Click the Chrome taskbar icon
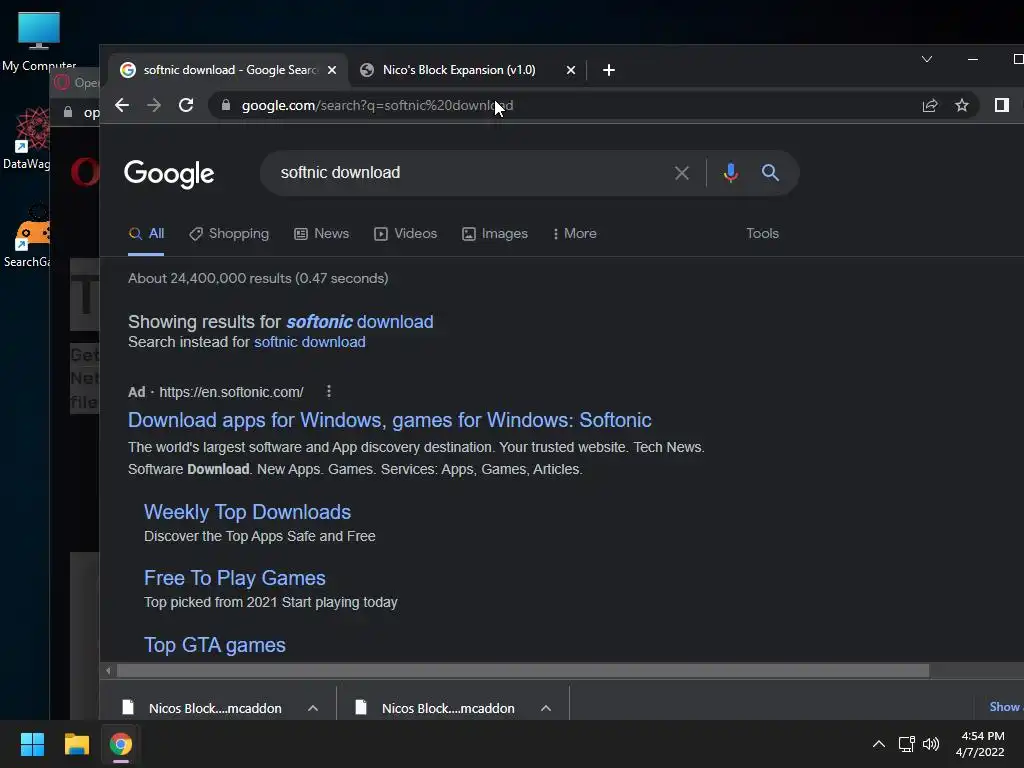This screenshot has width=1024, height=768. 121,744
